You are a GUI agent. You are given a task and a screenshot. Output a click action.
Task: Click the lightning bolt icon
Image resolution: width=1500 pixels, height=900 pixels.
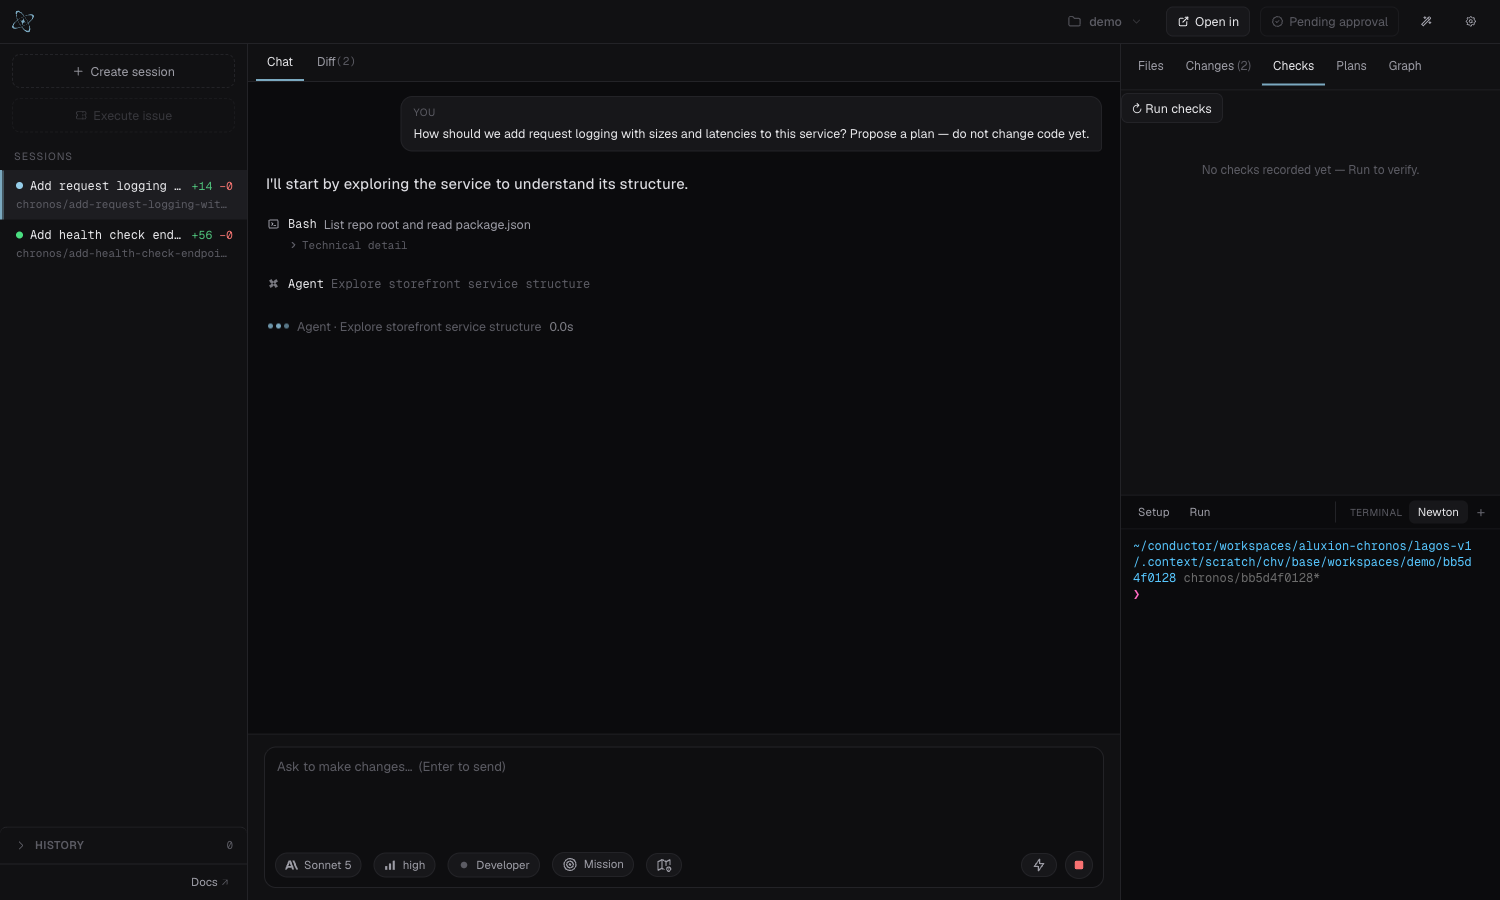pos(1039,865)
